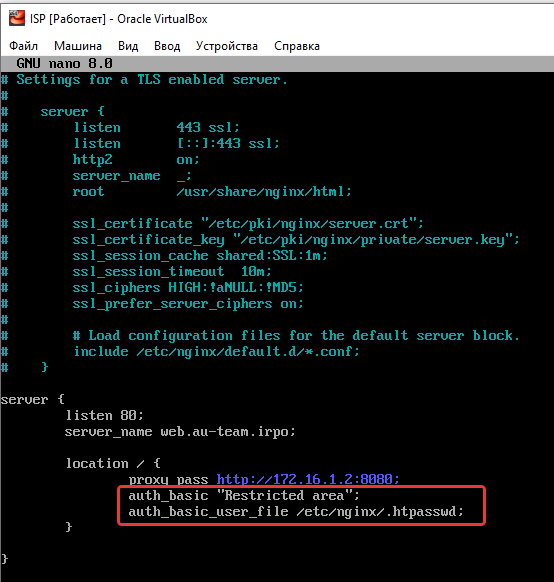
Task: Open the Машина menu
Action: [x=78, y=46]
